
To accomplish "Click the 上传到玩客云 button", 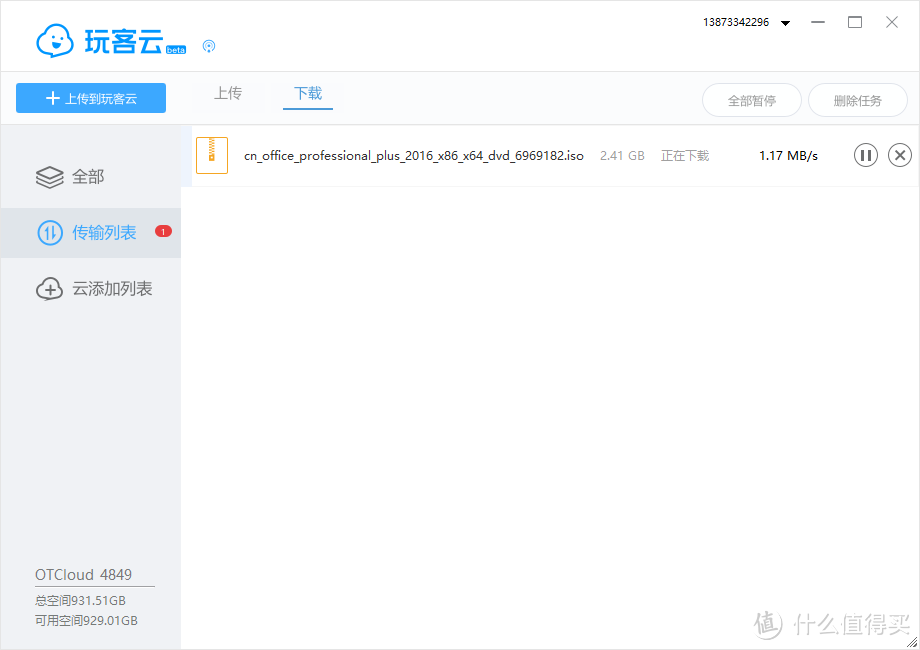I will coord(91,98).
